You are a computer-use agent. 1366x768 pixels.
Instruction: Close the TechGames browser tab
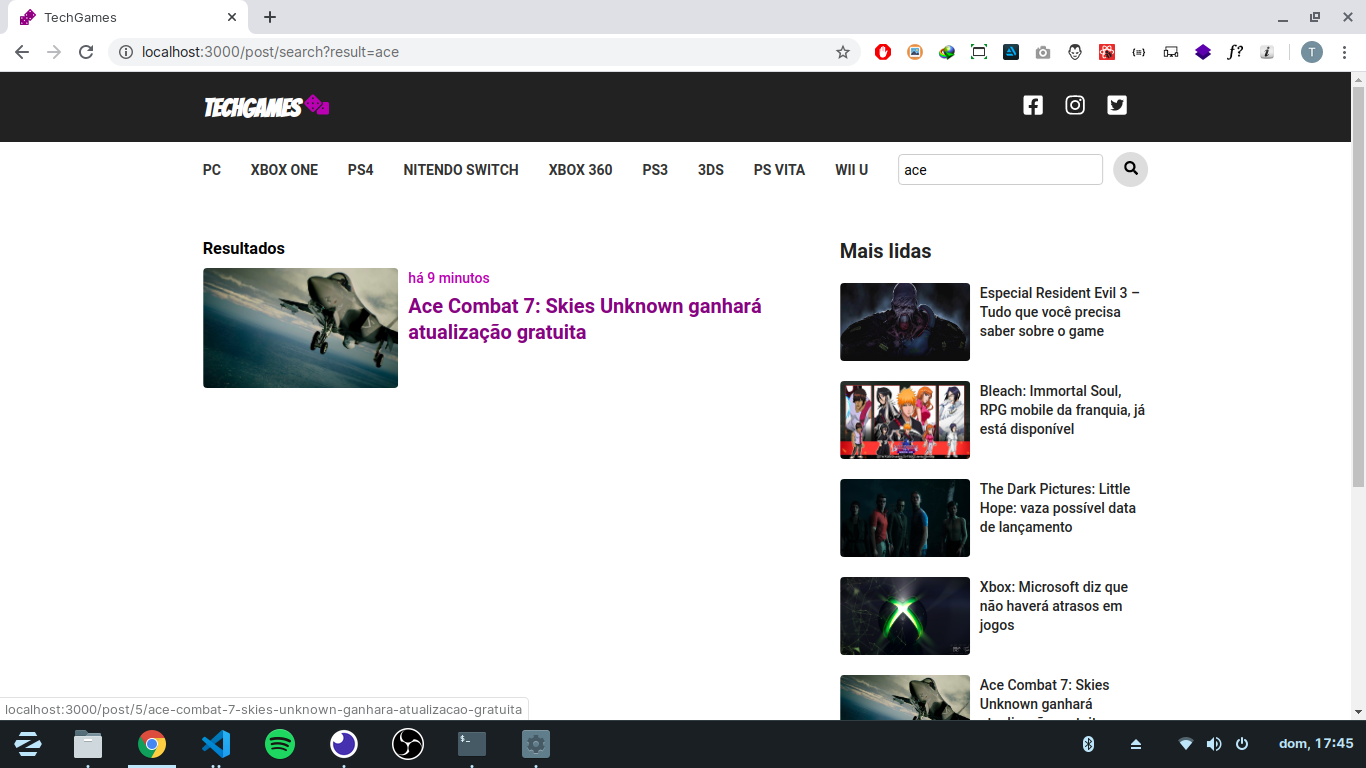click(232, 17)
